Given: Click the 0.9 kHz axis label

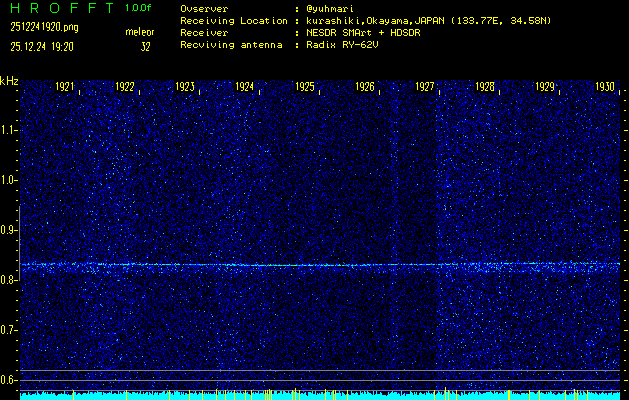Looking at the screenshot, I should [x=8, y=230].
